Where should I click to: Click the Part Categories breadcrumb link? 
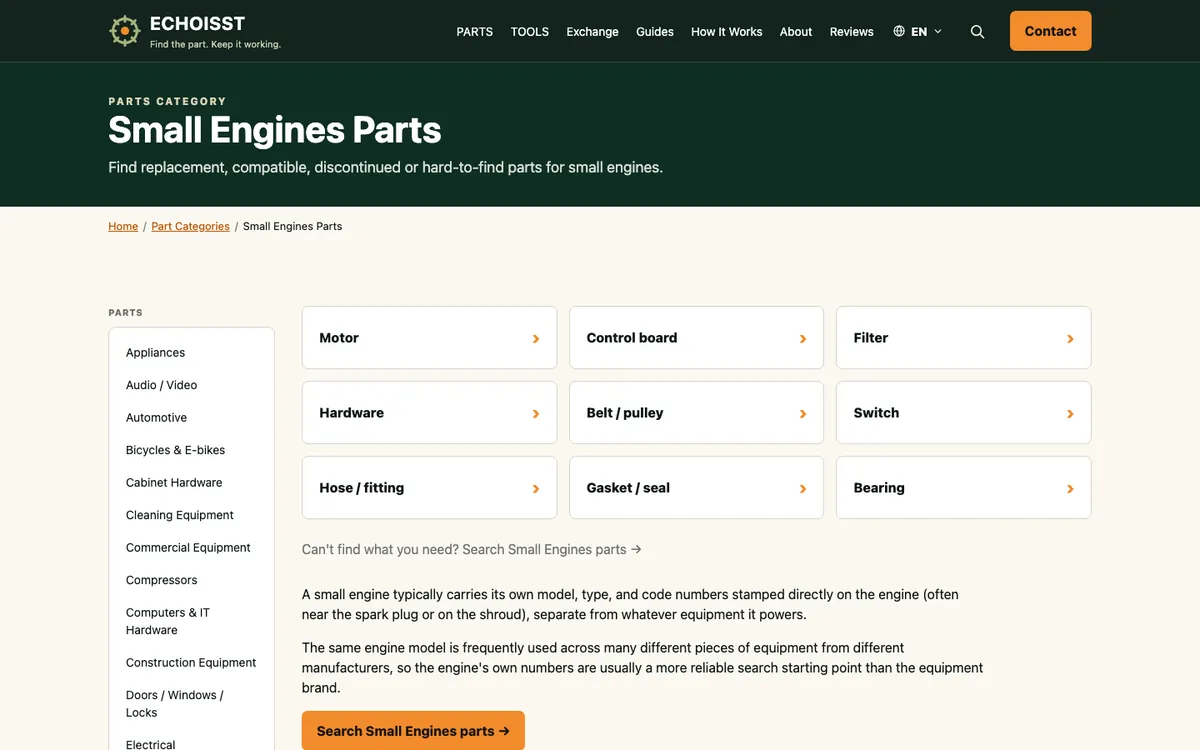190,226
